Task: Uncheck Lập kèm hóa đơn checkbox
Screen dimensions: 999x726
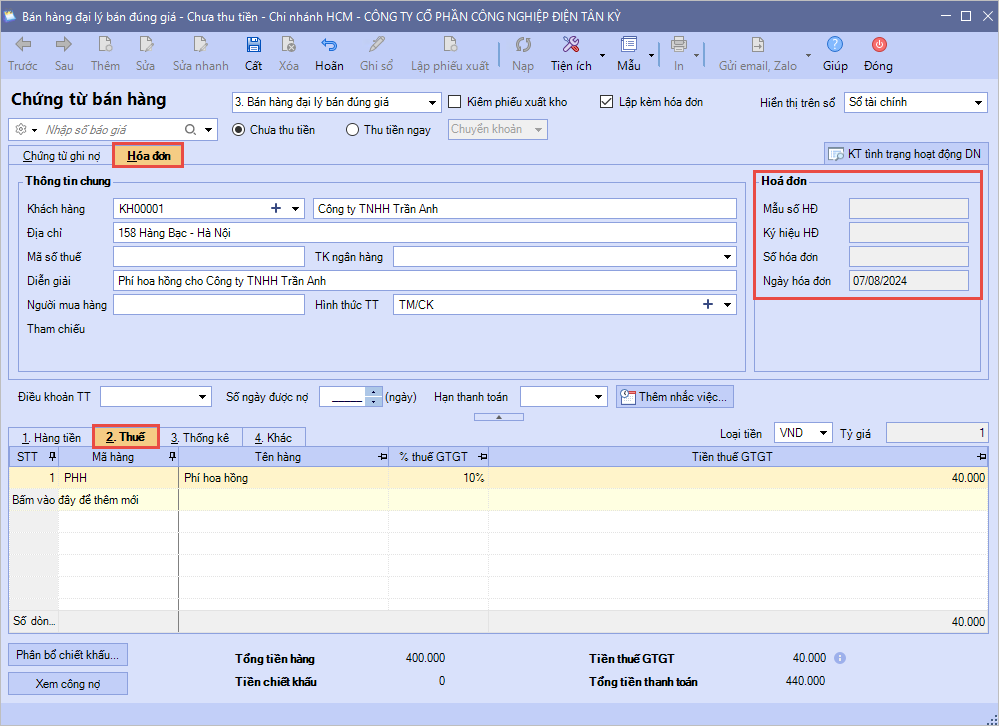Action: 606,102
